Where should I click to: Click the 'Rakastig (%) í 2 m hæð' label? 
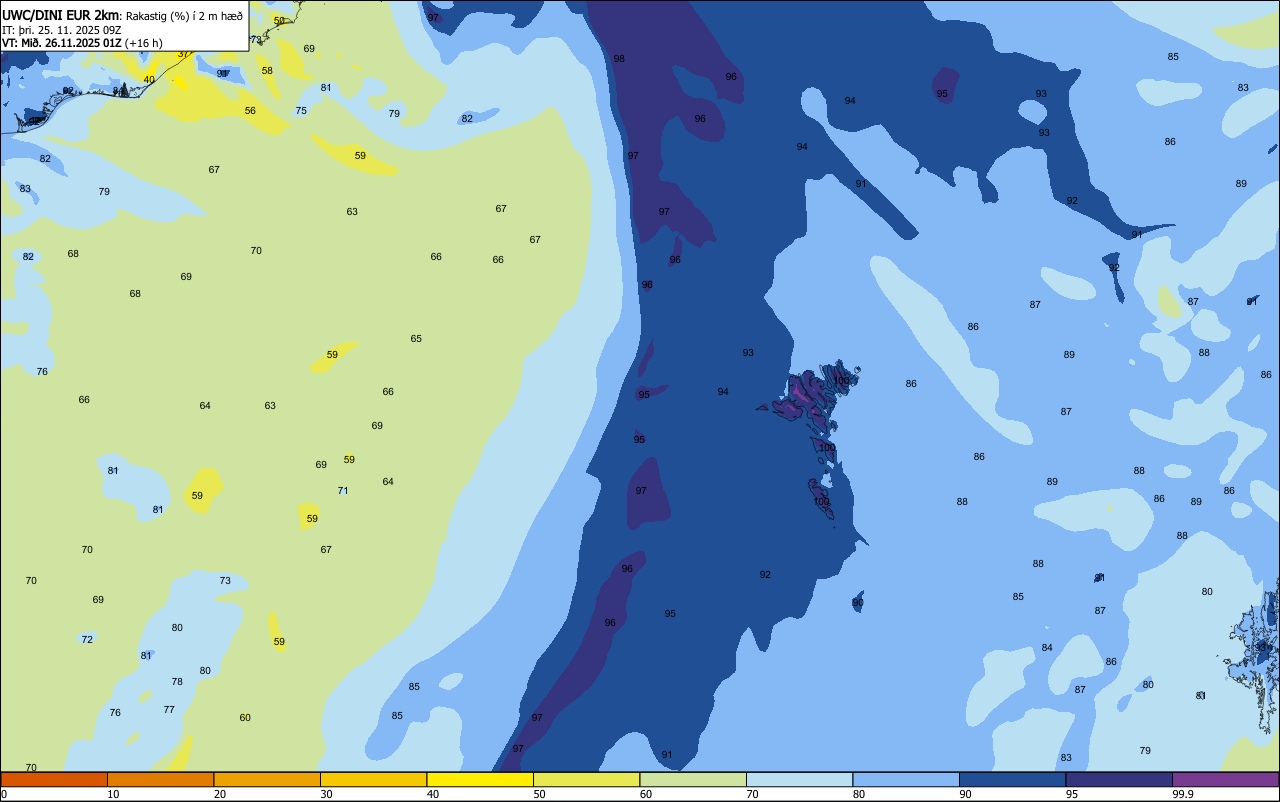click(184, 16)
